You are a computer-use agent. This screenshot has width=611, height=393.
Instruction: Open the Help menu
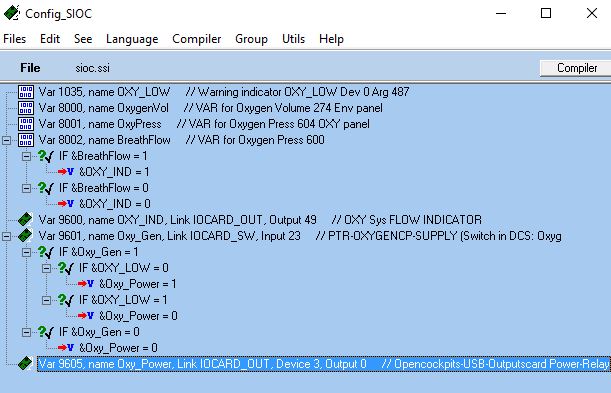(x=331, y=39)
